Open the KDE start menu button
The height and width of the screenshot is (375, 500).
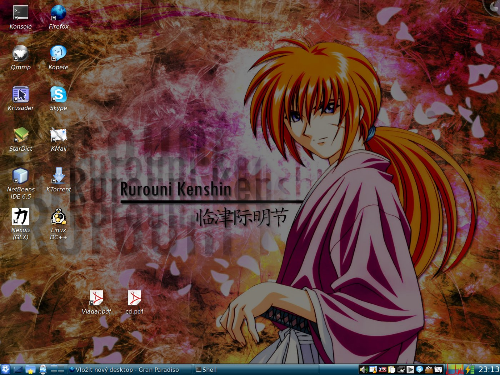tap(6, 369)
